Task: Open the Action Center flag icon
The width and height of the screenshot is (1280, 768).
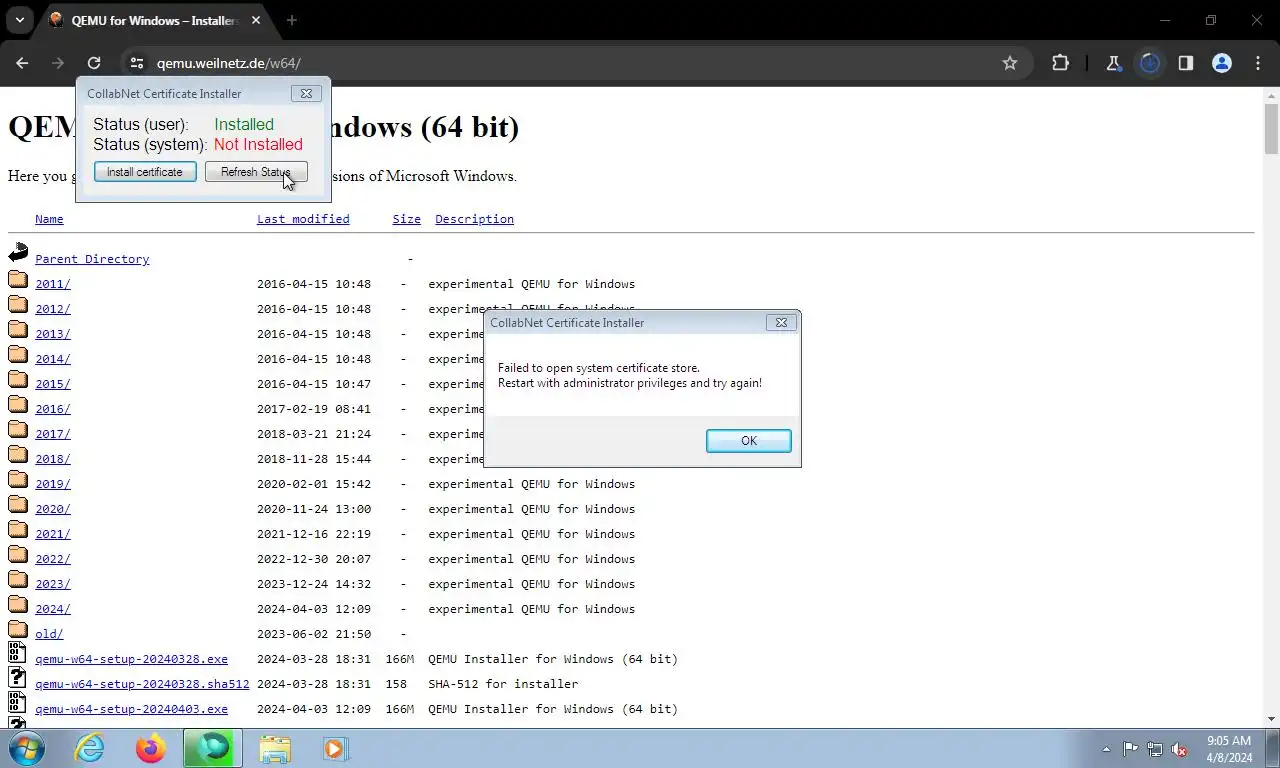Action: pos(1130,749)
